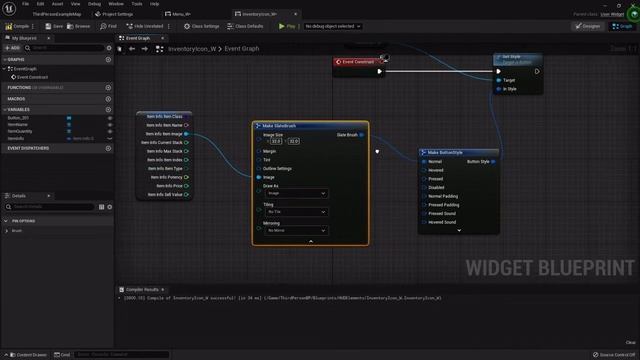Click the Button Style output pin
The height and width of the screenshot is (360, 640).
point(493,162)
